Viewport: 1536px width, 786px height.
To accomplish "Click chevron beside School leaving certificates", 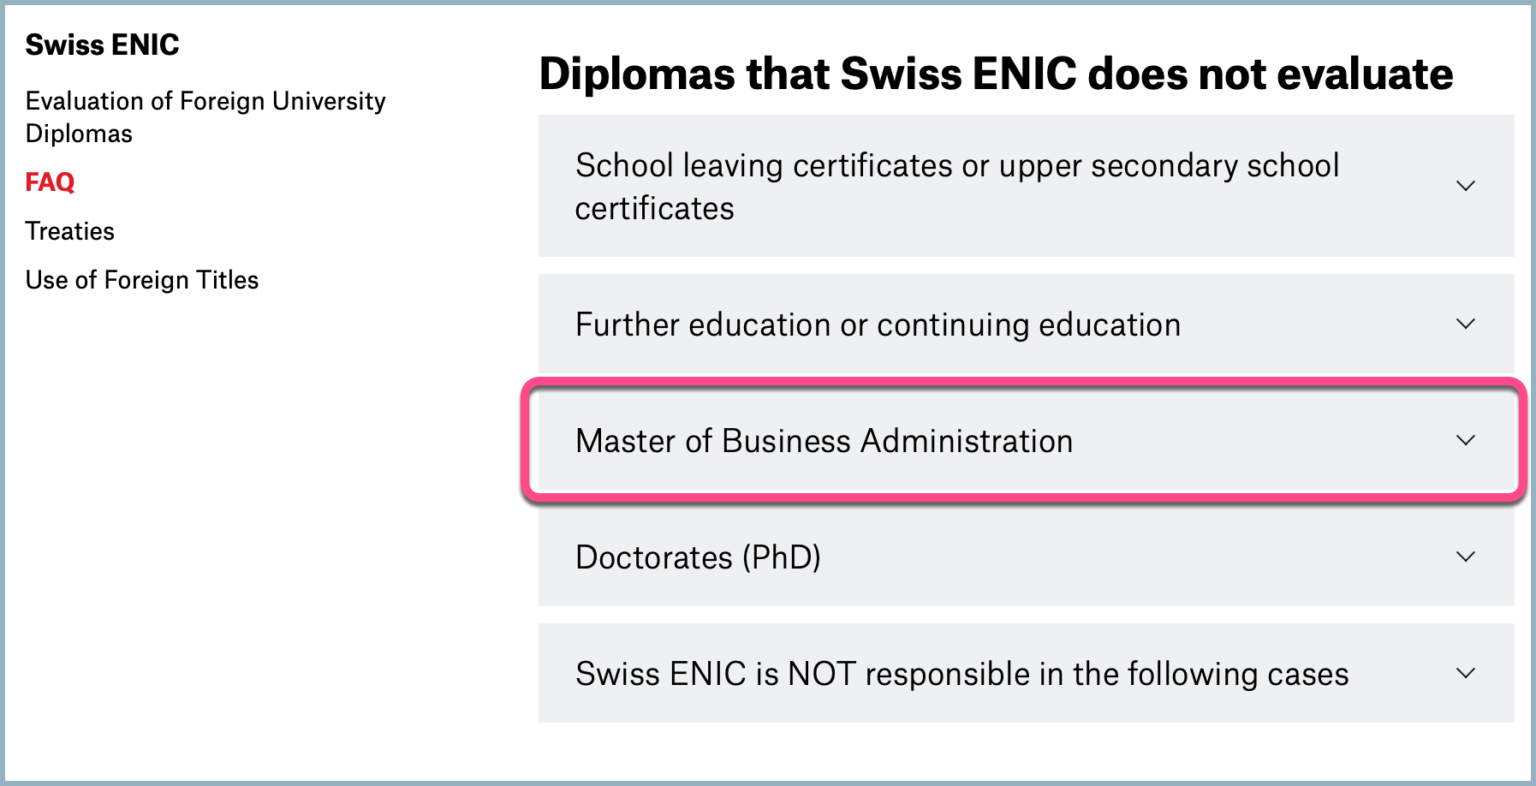I will click(x=1465, y=186).
